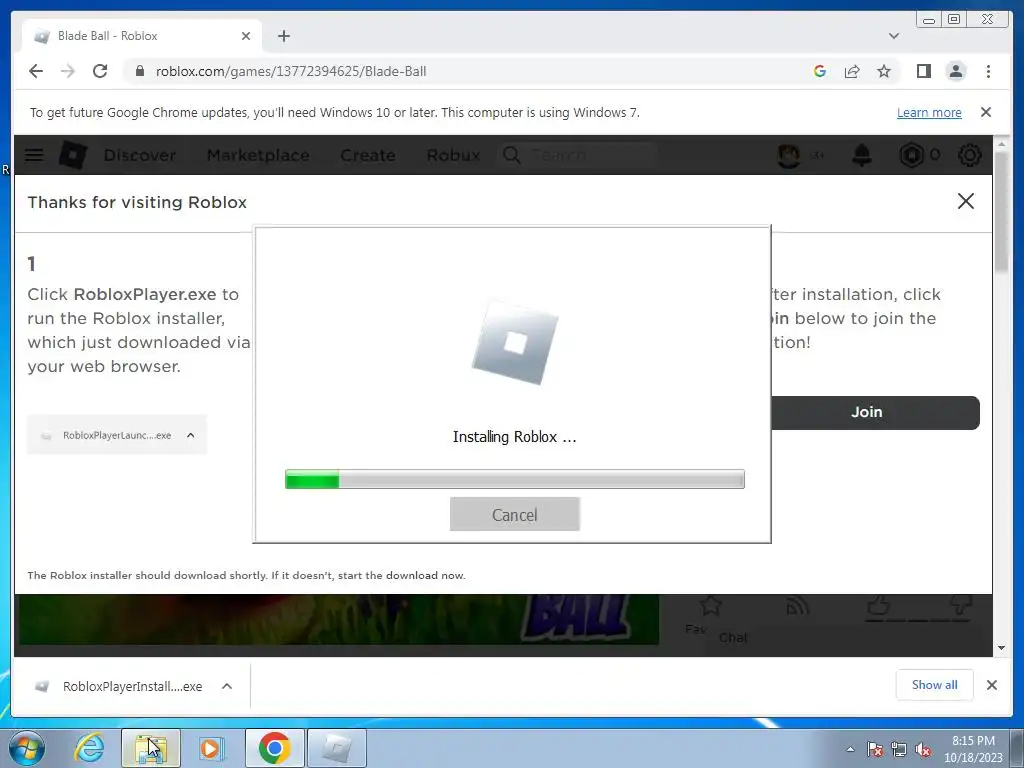Screen dimensions: 1024x768
Task: Show hidden system tray icons
Action: point(850,750)
